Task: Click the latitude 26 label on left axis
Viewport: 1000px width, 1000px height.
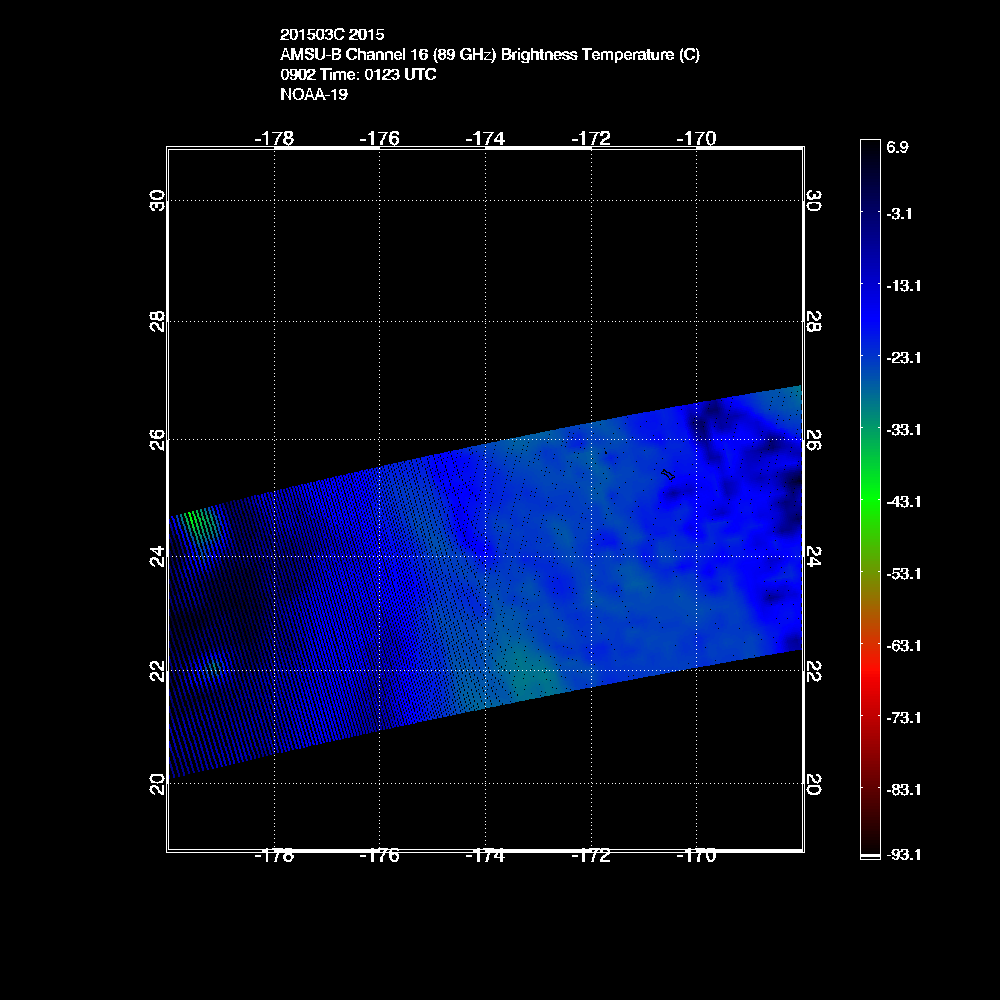Action: tap(156, 438)
